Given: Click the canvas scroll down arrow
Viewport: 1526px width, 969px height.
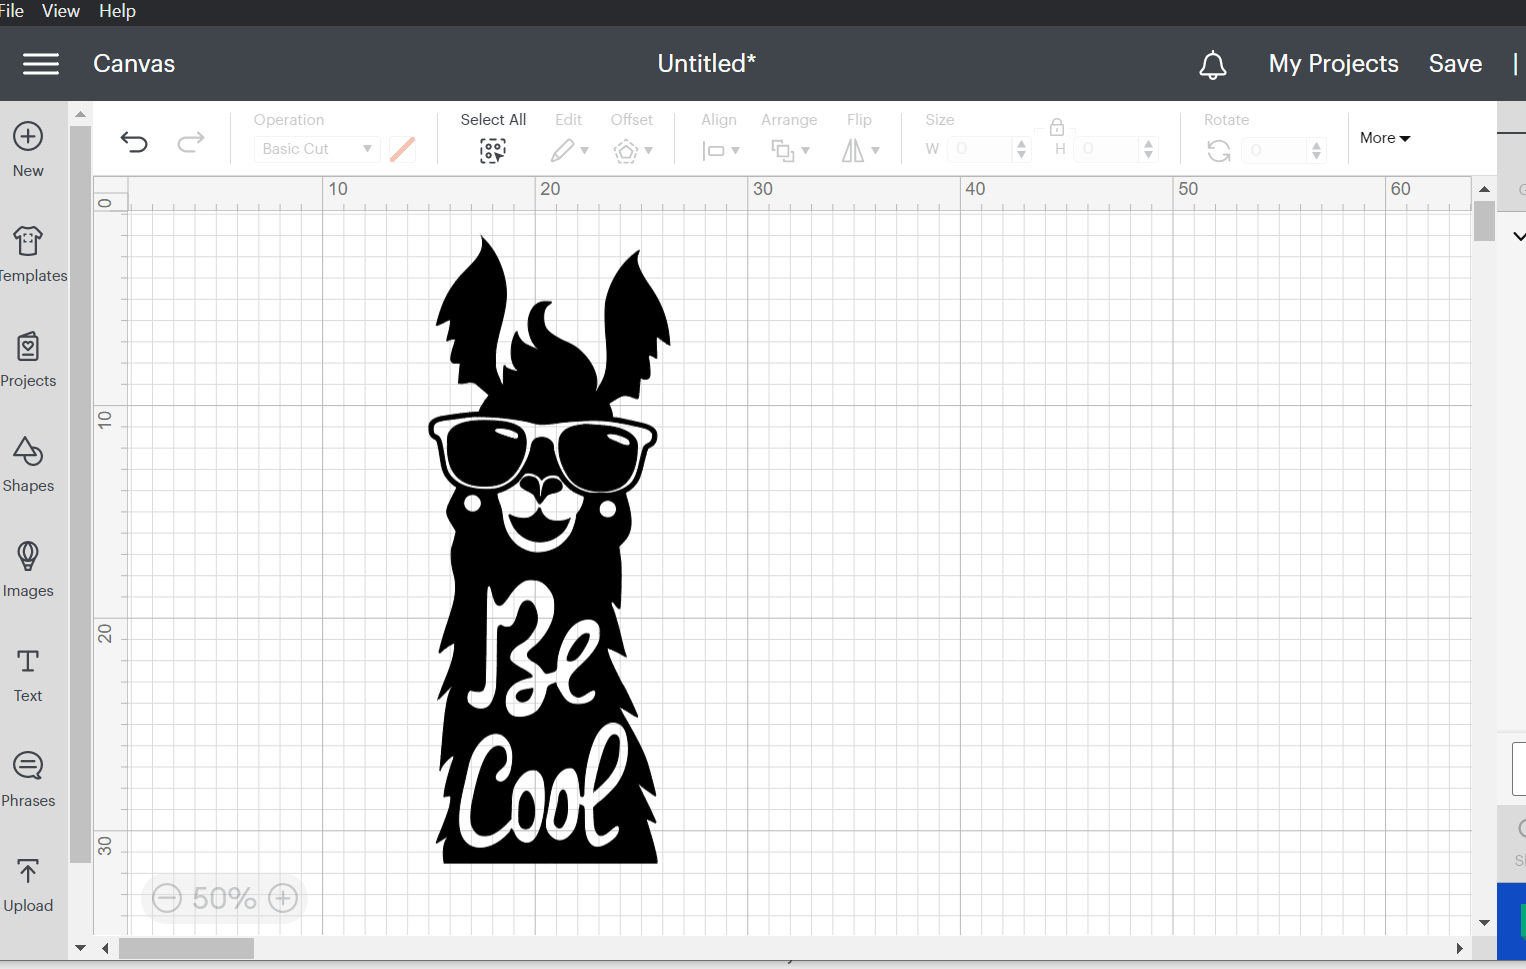Looking at the screenshot, I should pos(1484,923).
